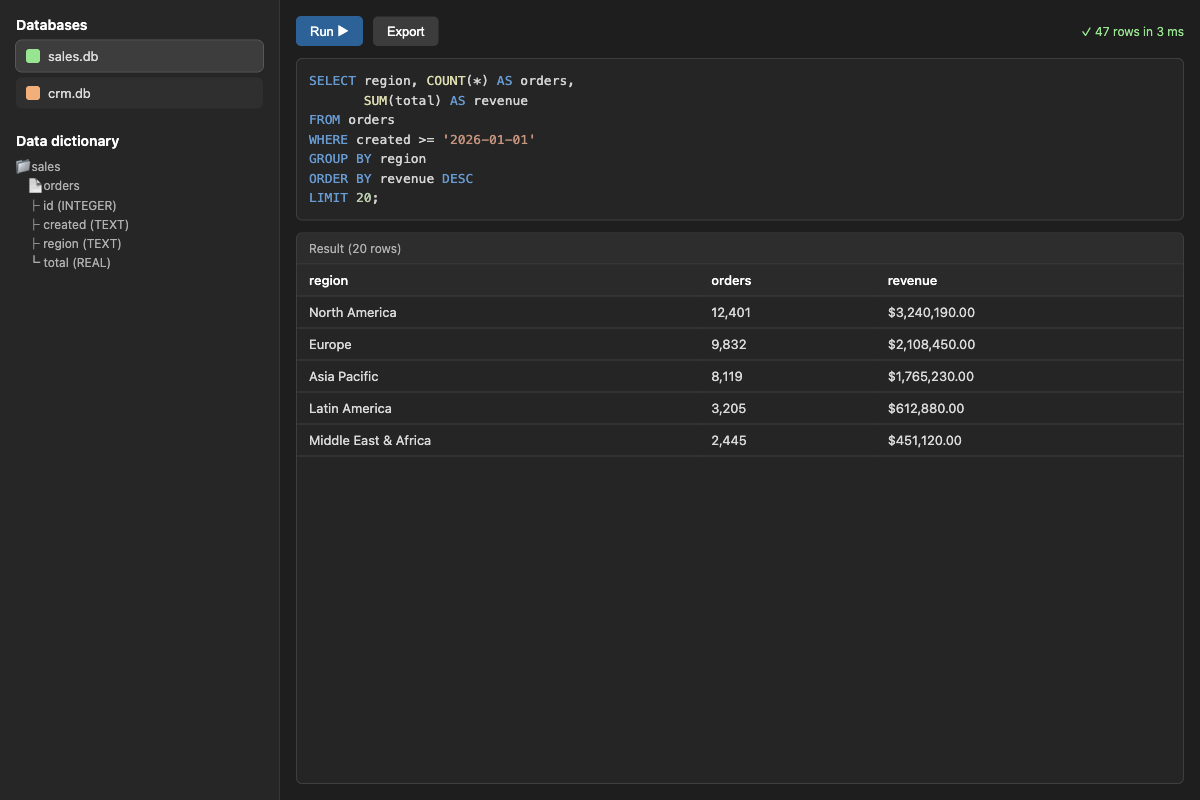
Task: Click inside the SQL editor
Action: (x=739, y=139)
